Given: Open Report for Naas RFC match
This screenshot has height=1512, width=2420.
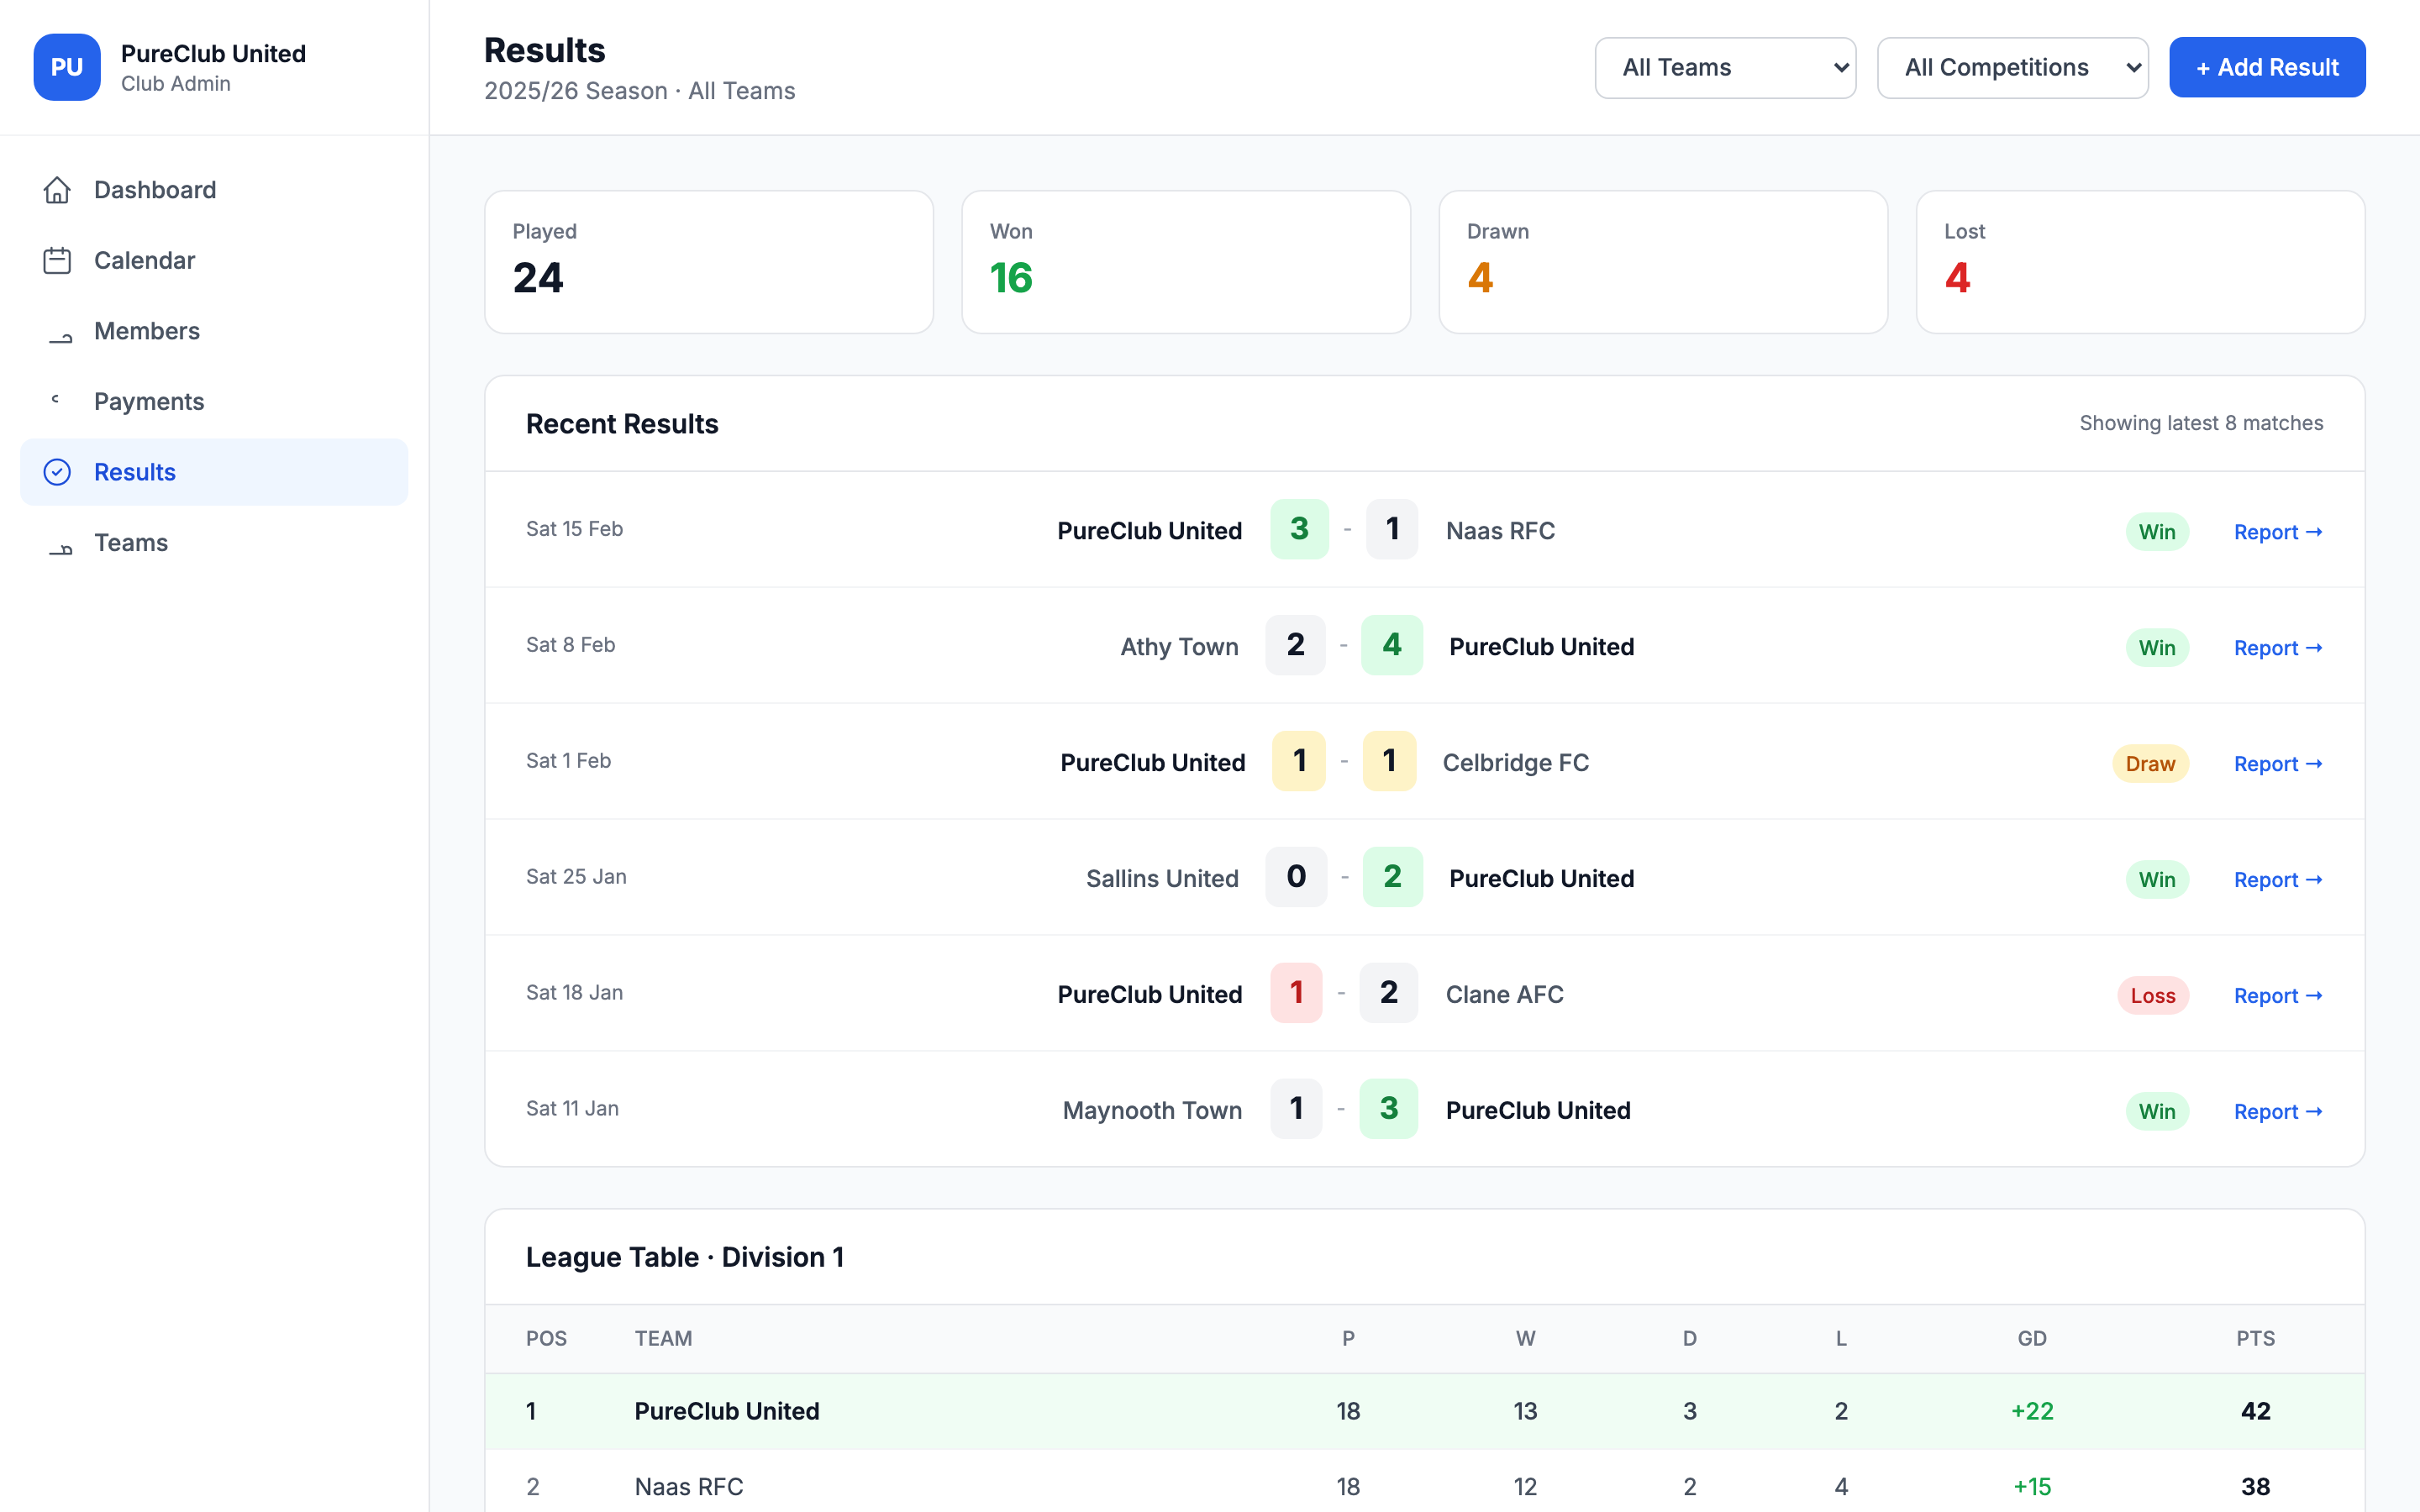Looking at the screenshot, I should click(x=2278, y=532).
